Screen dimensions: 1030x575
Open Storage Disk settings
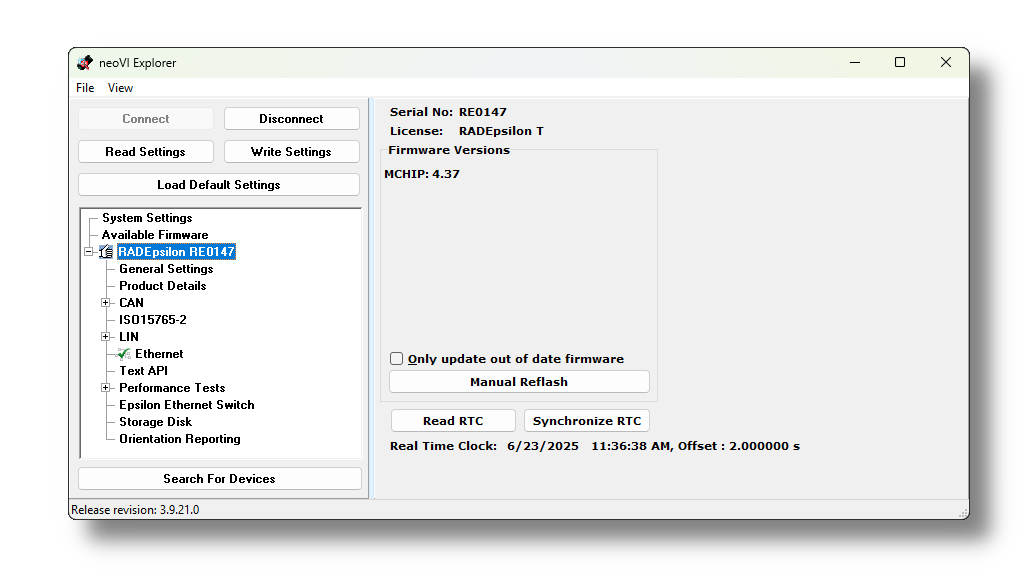155,422
